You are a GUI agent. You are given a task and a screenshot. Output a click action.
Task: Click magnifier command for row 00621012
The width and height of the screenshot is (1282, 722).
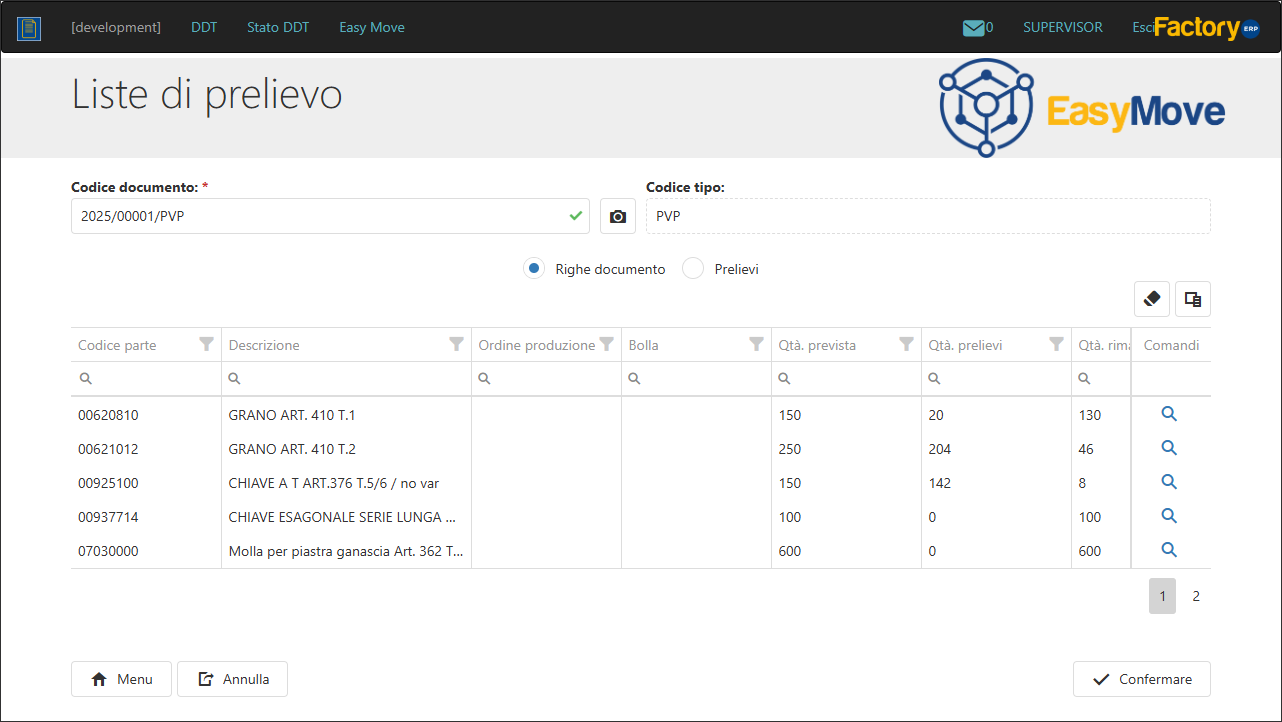(1169, 448)
